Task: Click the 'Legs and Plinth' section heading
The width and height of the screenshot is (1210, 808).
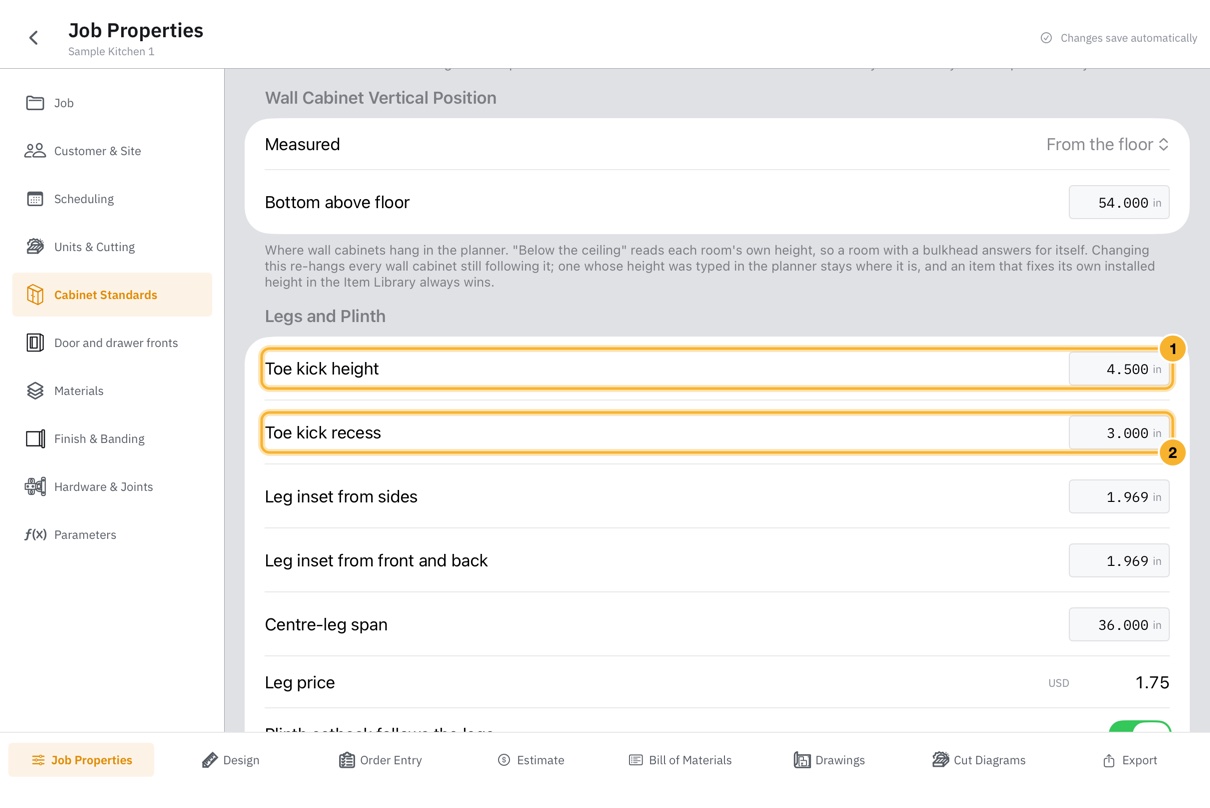Action: tap(325, 316)
